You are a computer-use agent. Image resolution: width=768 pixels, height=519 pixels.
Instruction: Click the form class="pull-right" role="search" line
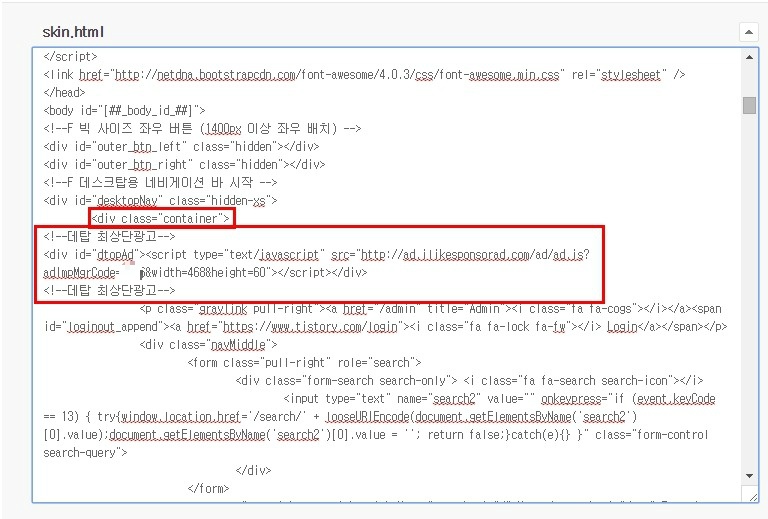tap(304, 363)
